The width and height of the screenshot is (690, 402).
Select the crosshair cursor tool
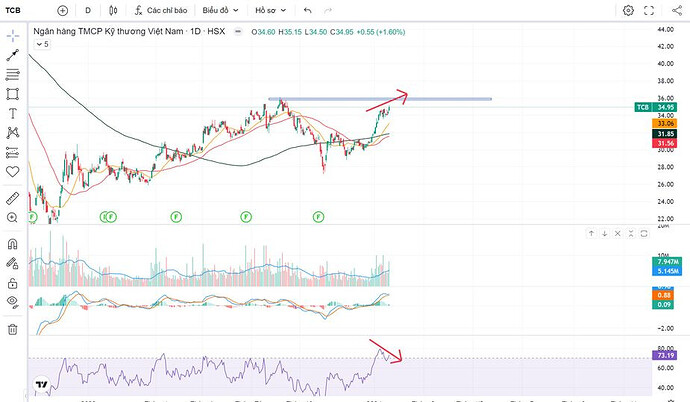click(x=13, y=36)
